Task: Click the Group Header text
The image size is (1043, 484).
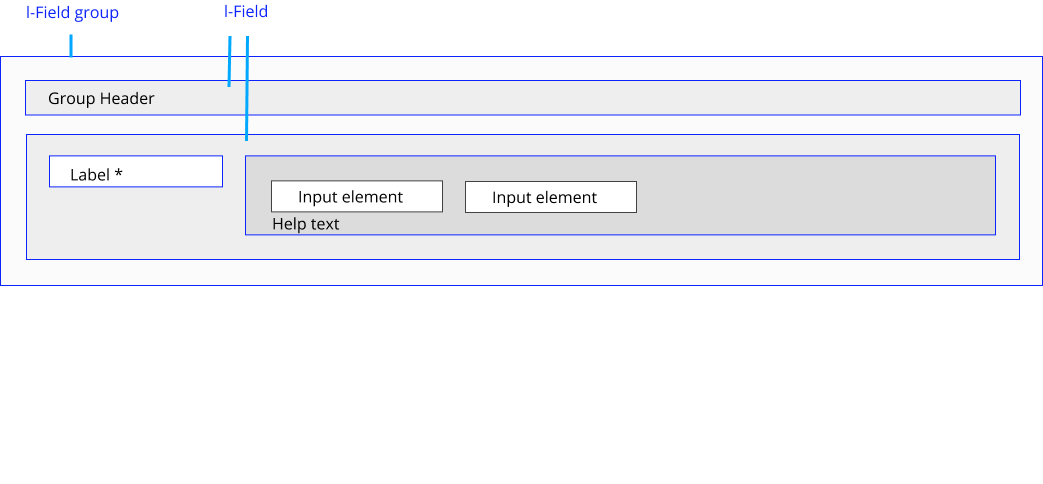Action: [x=101, y=99]
